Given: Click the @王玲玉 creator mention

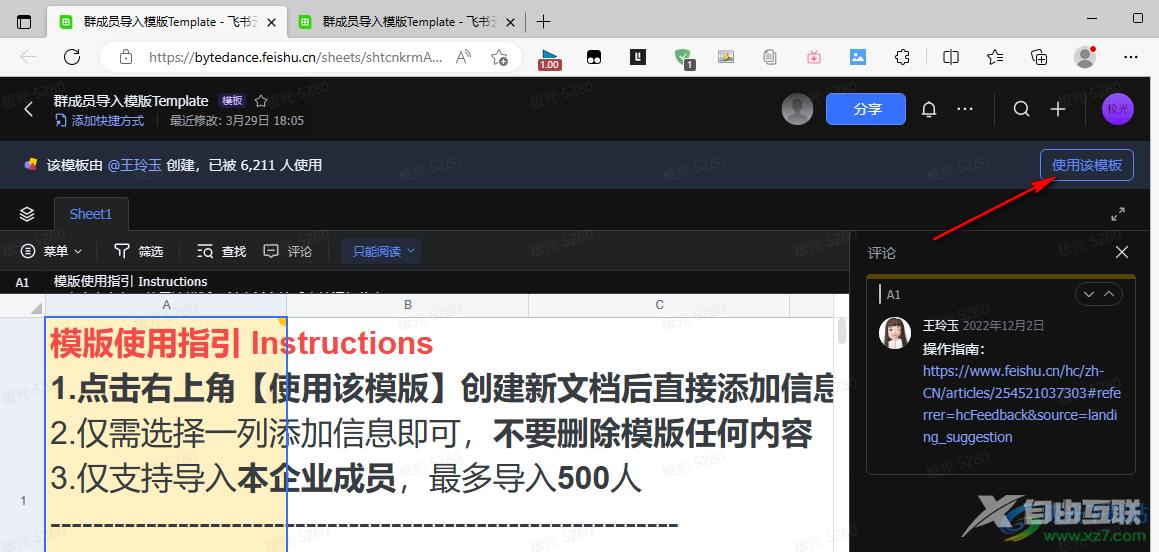Looking at the screenshot, I should tap(135, 165).
